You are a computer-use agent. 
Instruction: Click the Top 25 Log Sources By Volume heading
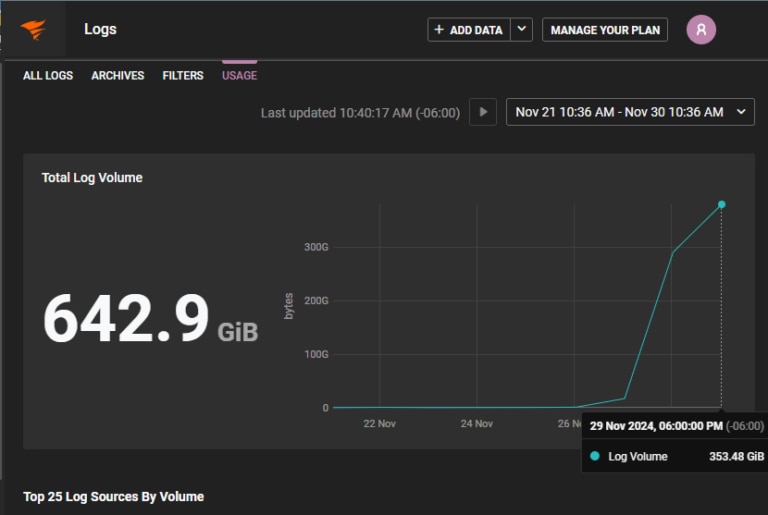coord(113,496)
